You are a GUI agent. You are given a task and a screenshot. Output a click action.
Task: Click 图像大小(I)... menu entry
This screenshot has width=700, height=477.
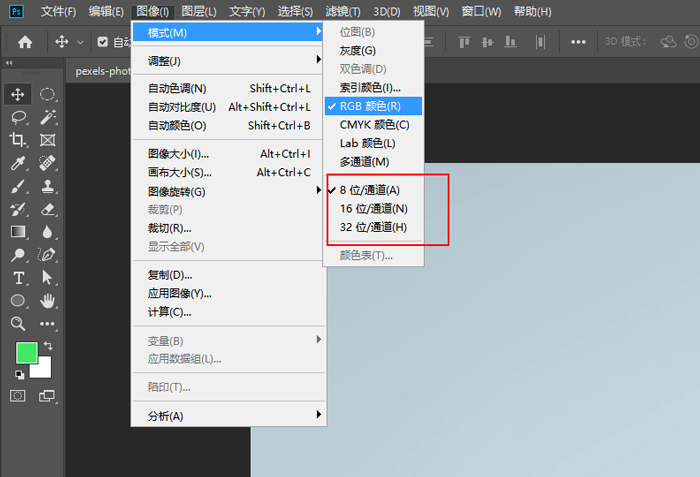(228, 154)
